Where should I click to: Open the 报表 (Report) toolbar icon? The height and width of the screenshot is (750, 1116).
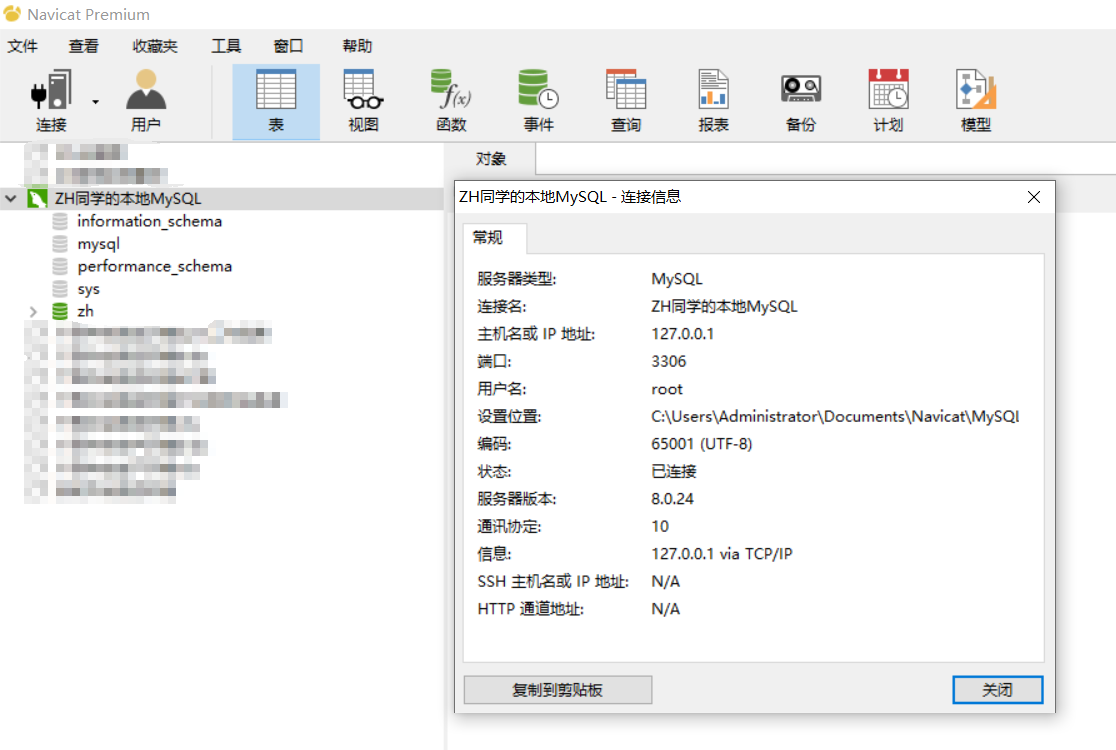713,100
